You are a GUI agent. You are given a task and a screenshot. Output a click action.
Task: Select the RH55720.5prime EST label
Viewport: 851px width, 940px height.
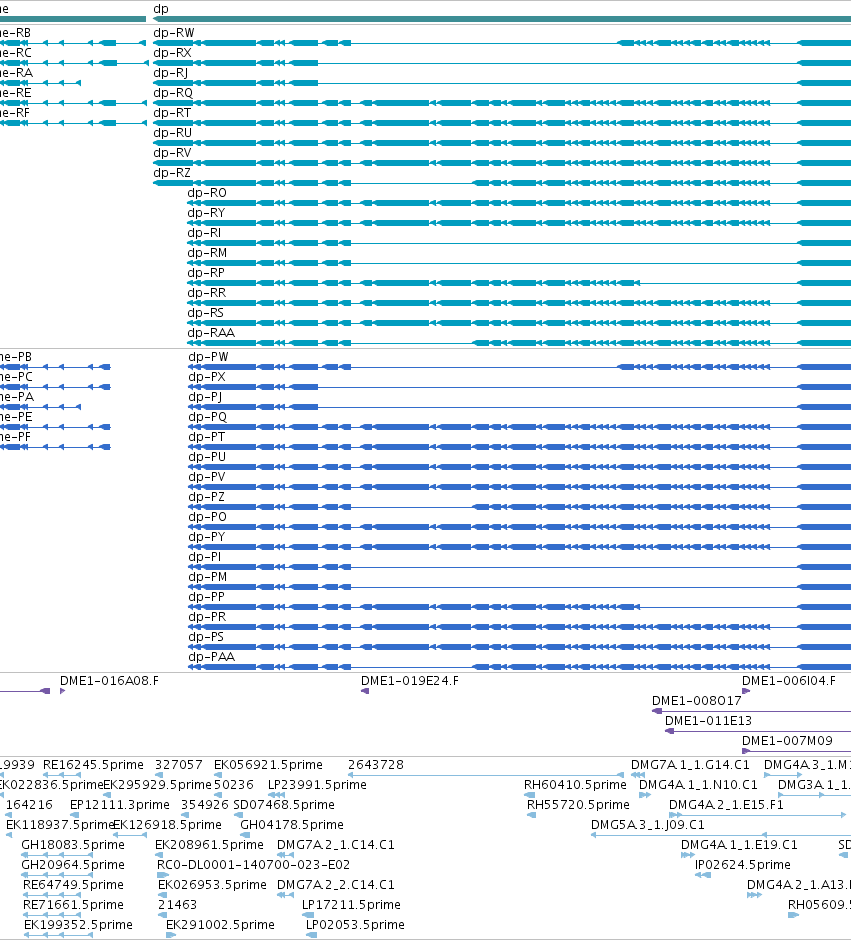[578, 805]
